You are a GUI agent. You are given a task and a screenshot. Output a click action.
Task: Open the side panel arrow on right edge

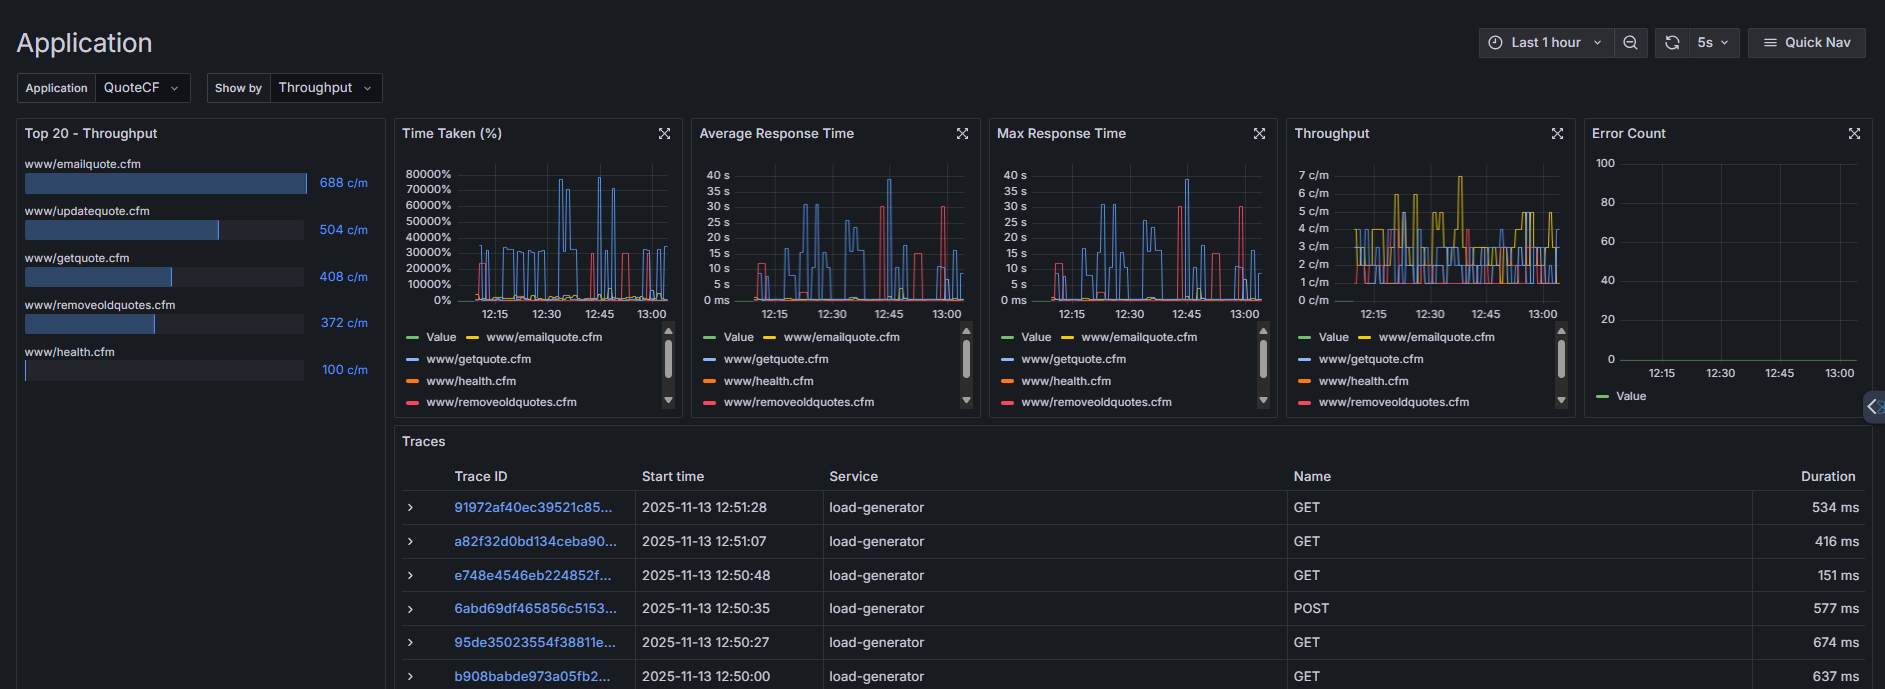pyautogui.click(x=1873, y=407)
